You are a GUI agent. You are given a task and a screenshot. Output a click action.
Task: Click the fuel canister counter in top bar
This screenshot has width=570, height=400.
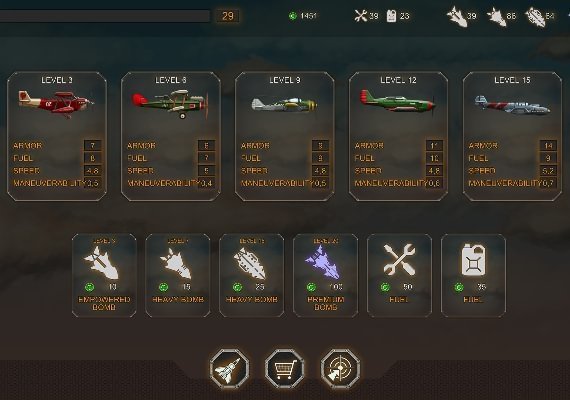pyautogui.click(x=398, y=16)
